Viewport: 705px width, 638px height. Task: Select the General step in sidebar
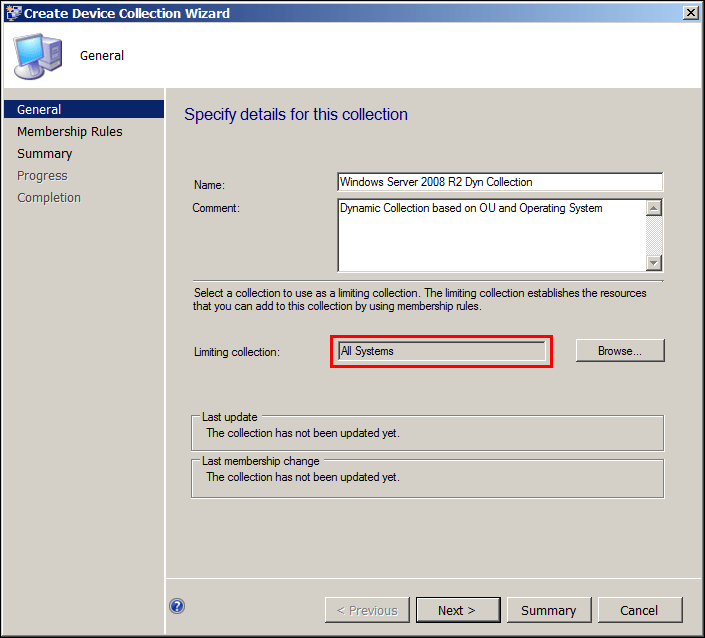click(40, 110)
